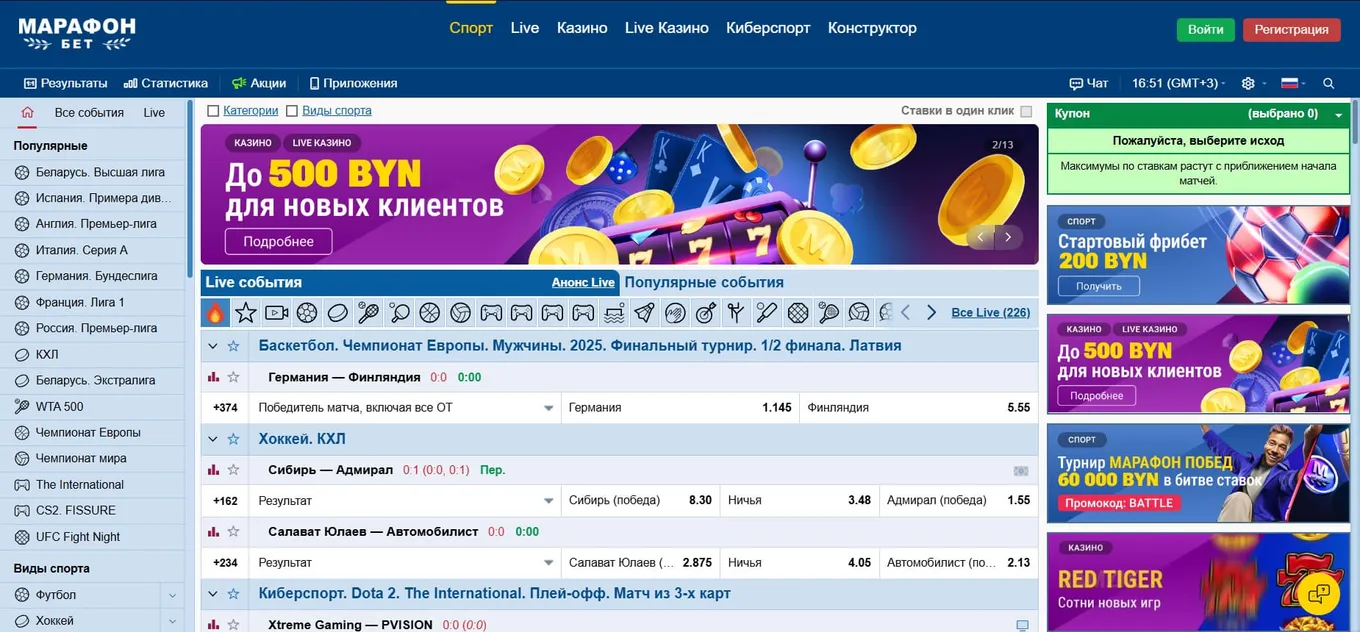1360x632 pixels.
Task: Open statistics icon for Германия — Финляндия
Action: point(213,377)
